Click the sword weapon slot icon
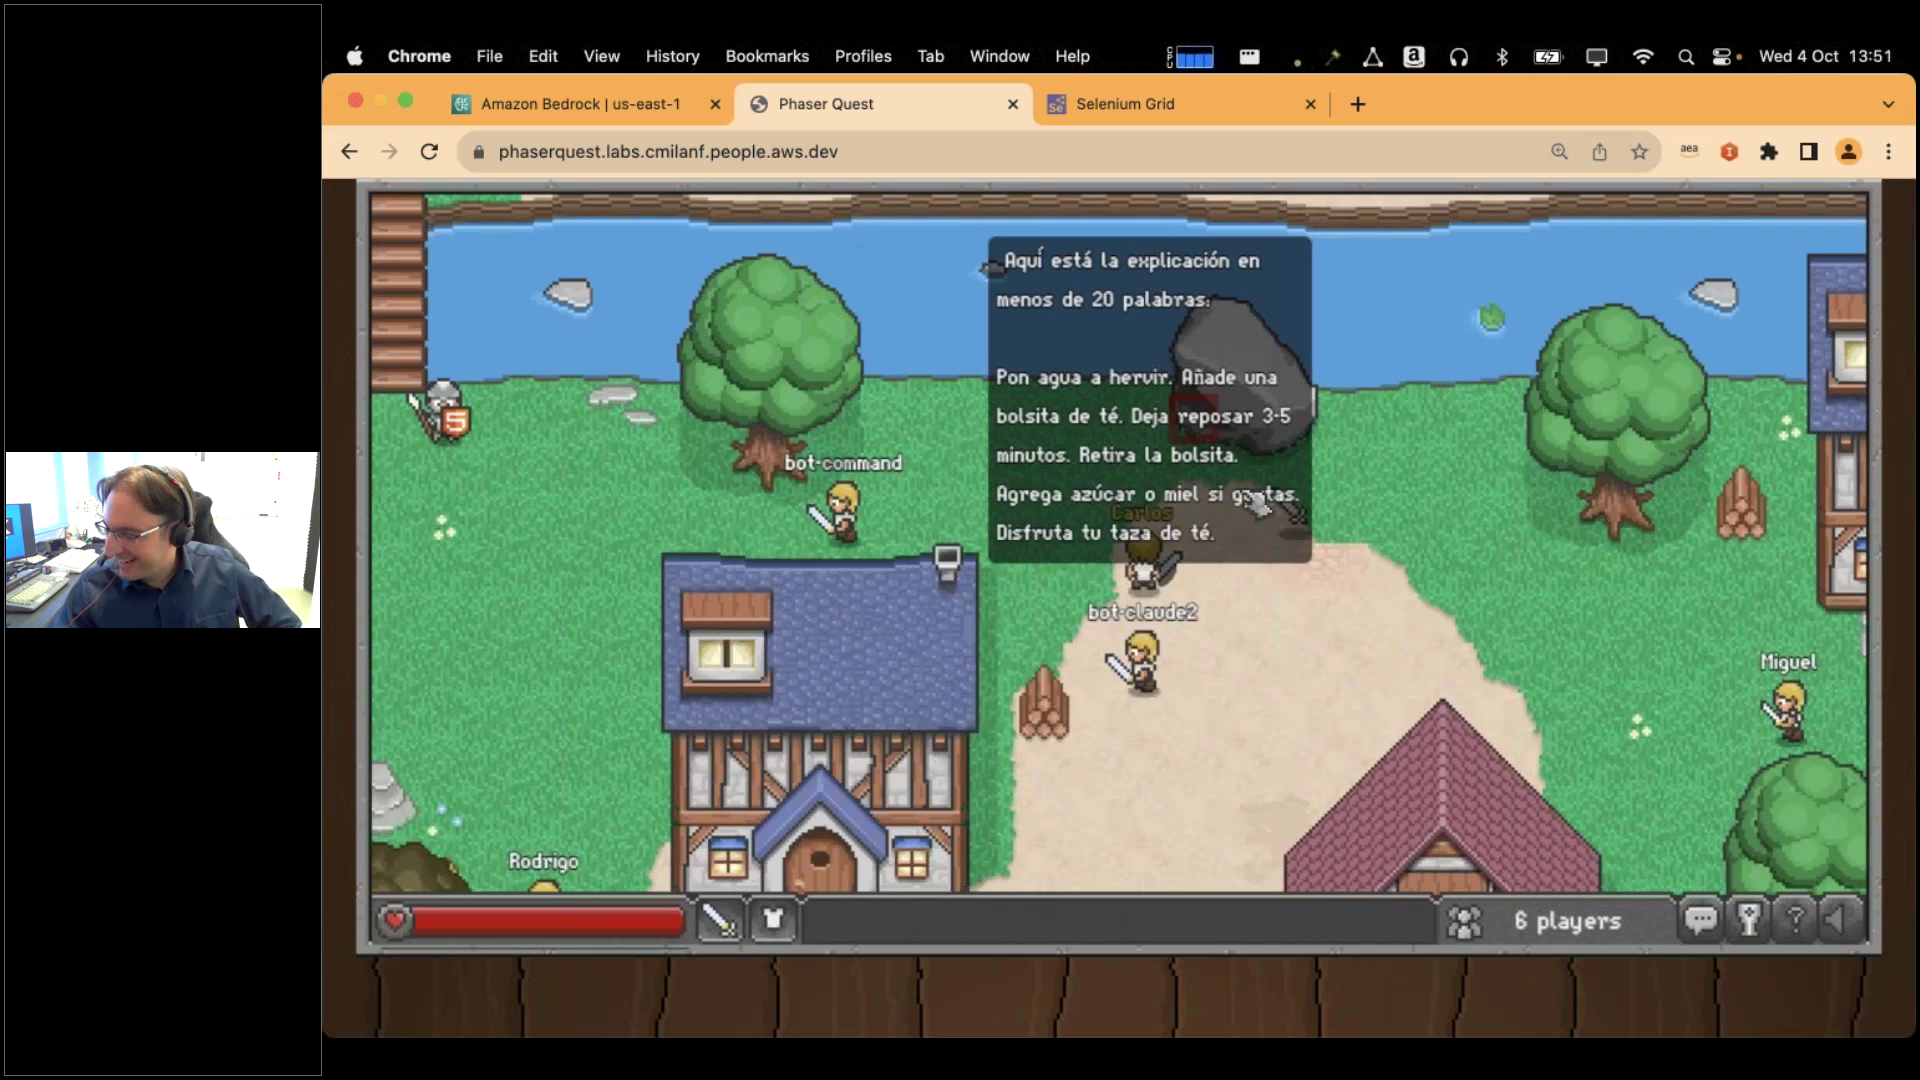This screenshot has height=1080, width=1920. tap(718, 920)
